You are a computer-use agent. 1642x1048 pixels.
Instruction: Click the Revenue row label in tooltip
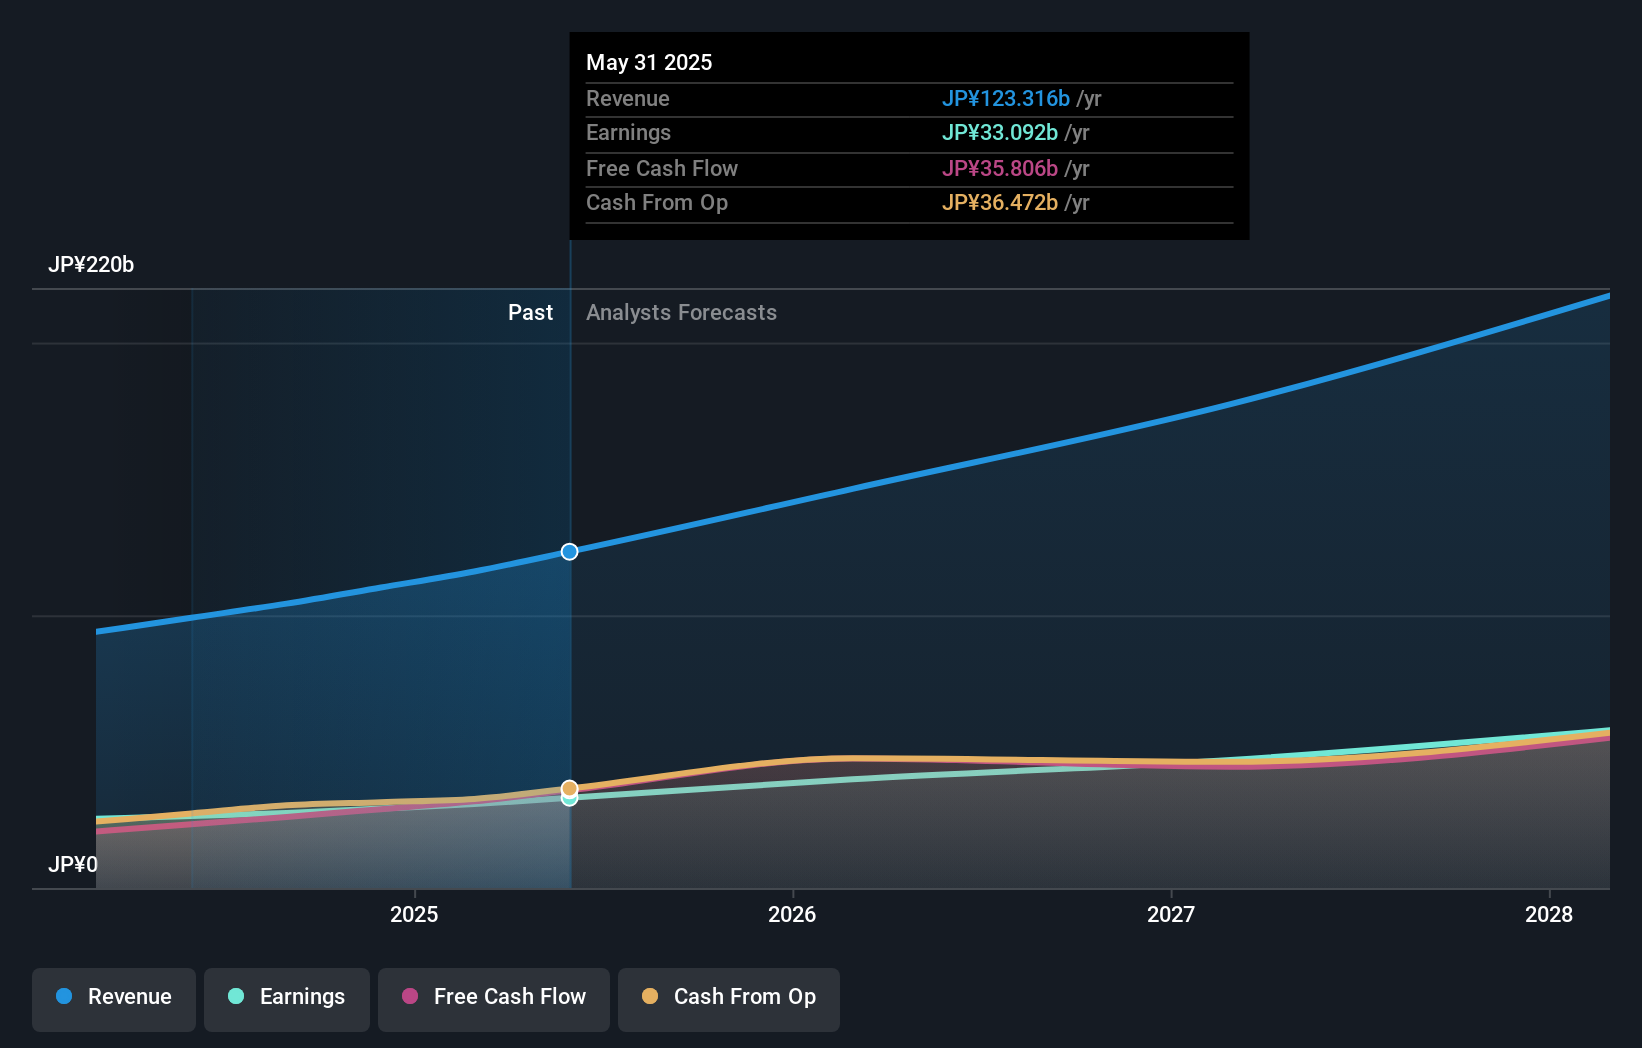click(628, 99)
